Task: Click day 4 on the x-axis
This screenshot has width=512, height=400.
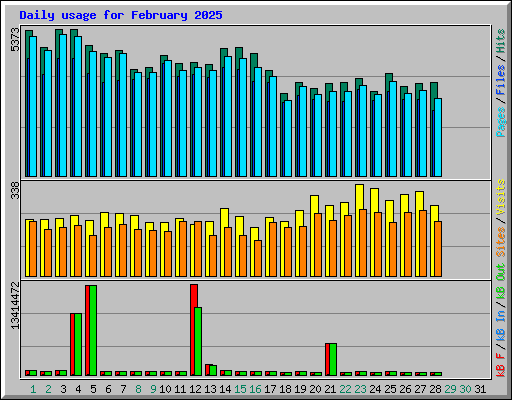Action: coord(78,389)
